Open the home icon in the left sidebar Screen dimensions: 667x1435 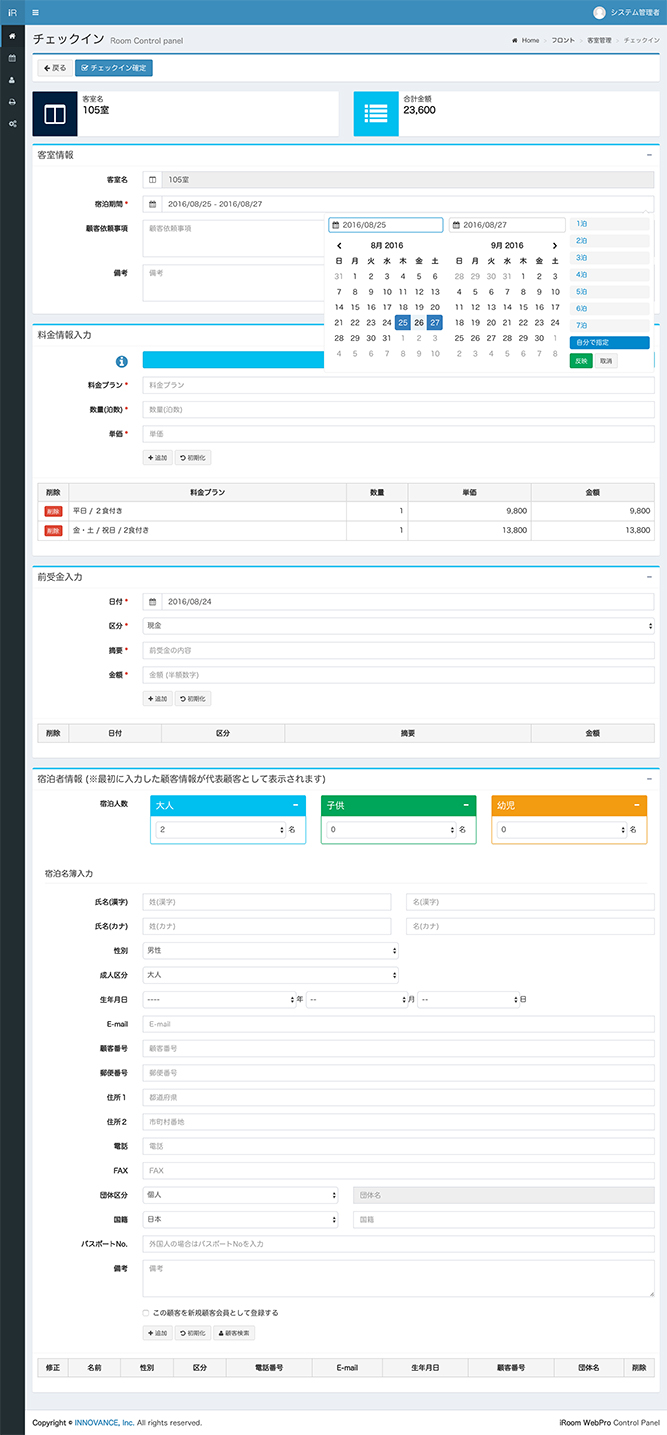pos(12,36)
